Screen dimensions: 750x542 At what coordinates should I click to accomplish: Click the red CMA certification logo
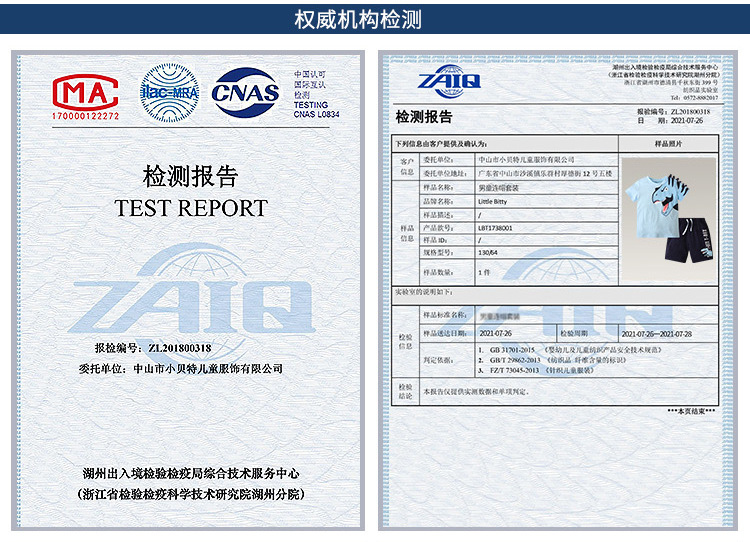(x=85, y=92)
